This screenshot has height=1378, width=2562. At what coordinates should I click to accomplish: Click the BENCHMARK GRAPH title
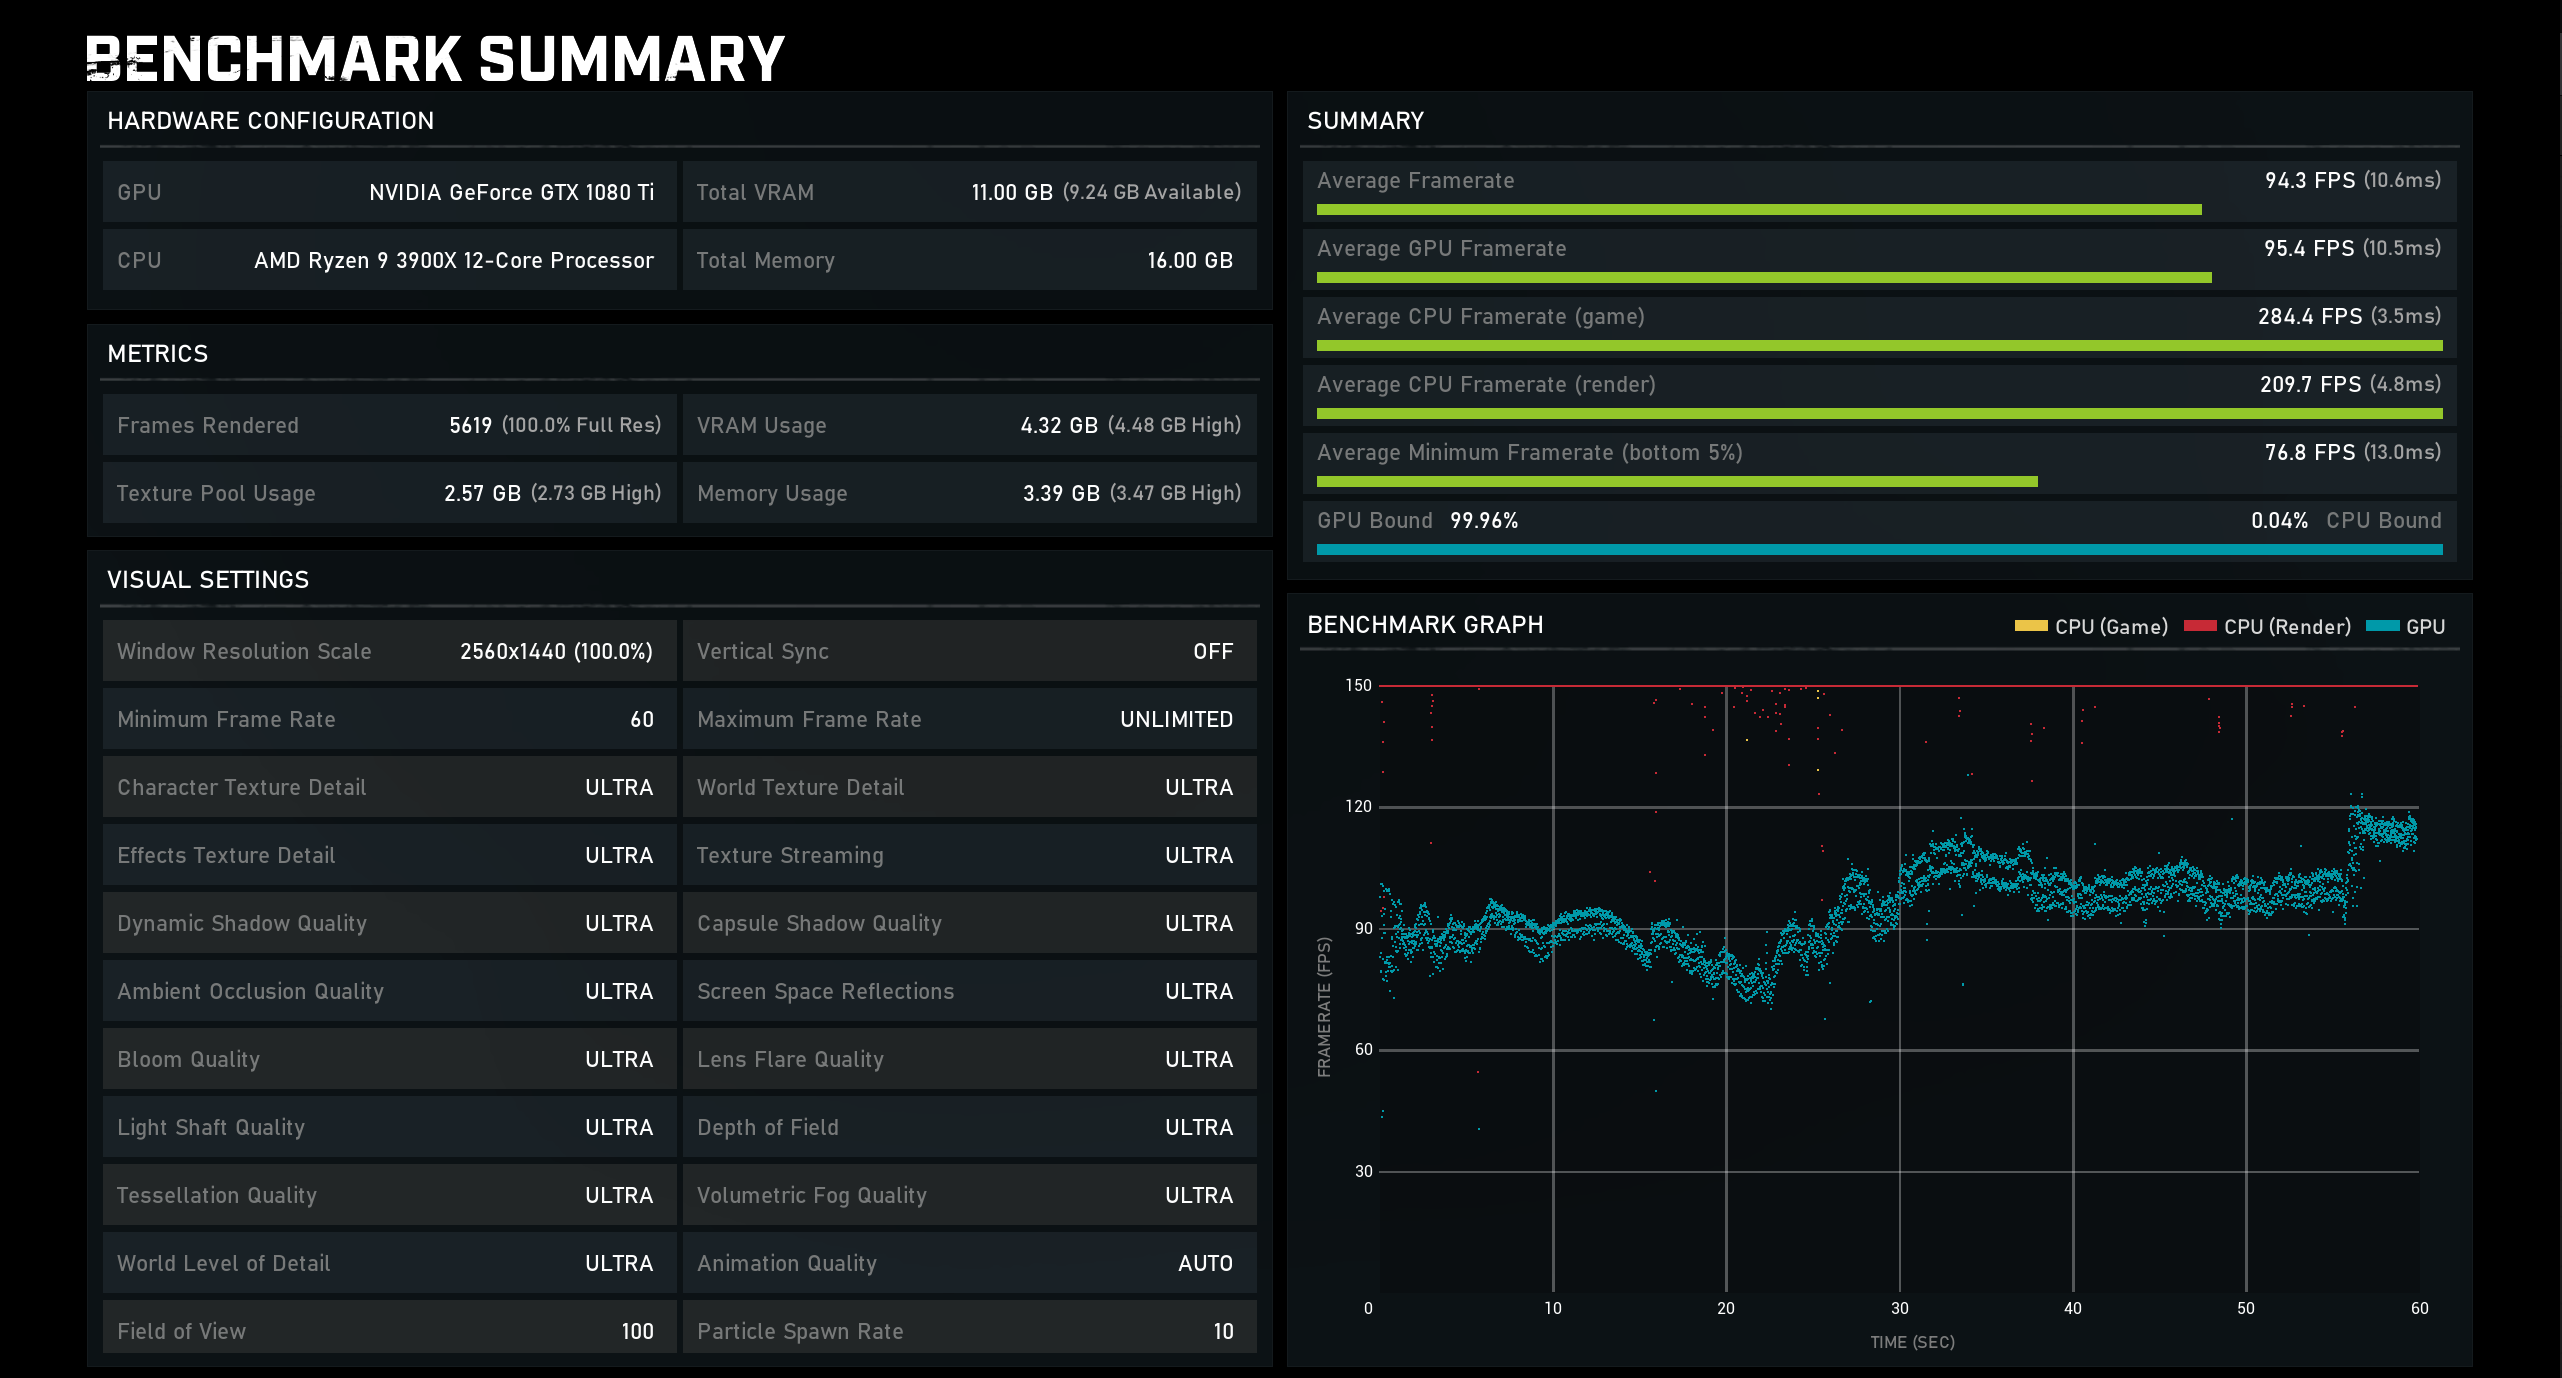point(1424,625)
